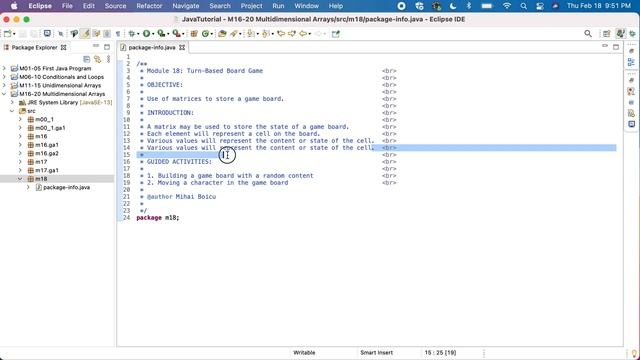Click in the GUIDED ACTIVITIES comment line
The width and height of the screenshot is (640, 360).
click(179, 162)
